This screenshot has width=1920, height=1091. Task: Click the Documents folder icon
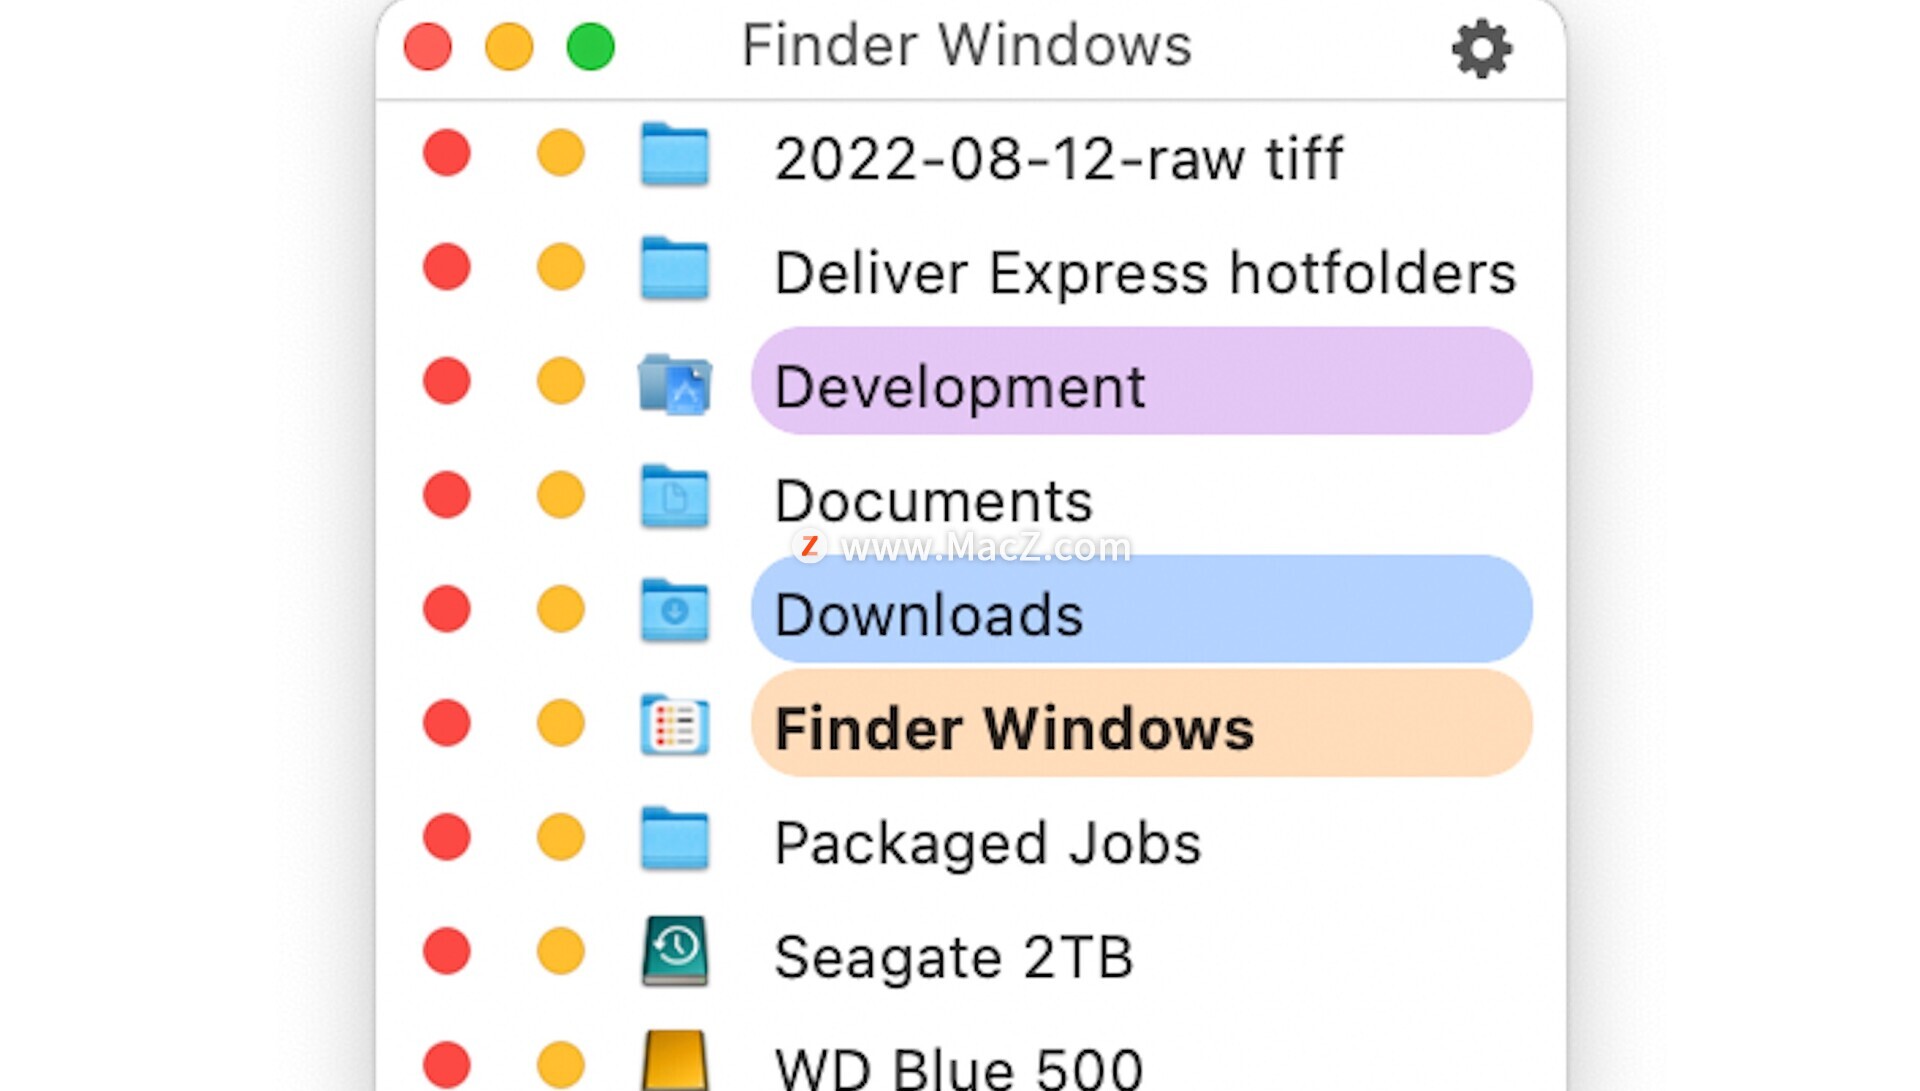(675, 496)
